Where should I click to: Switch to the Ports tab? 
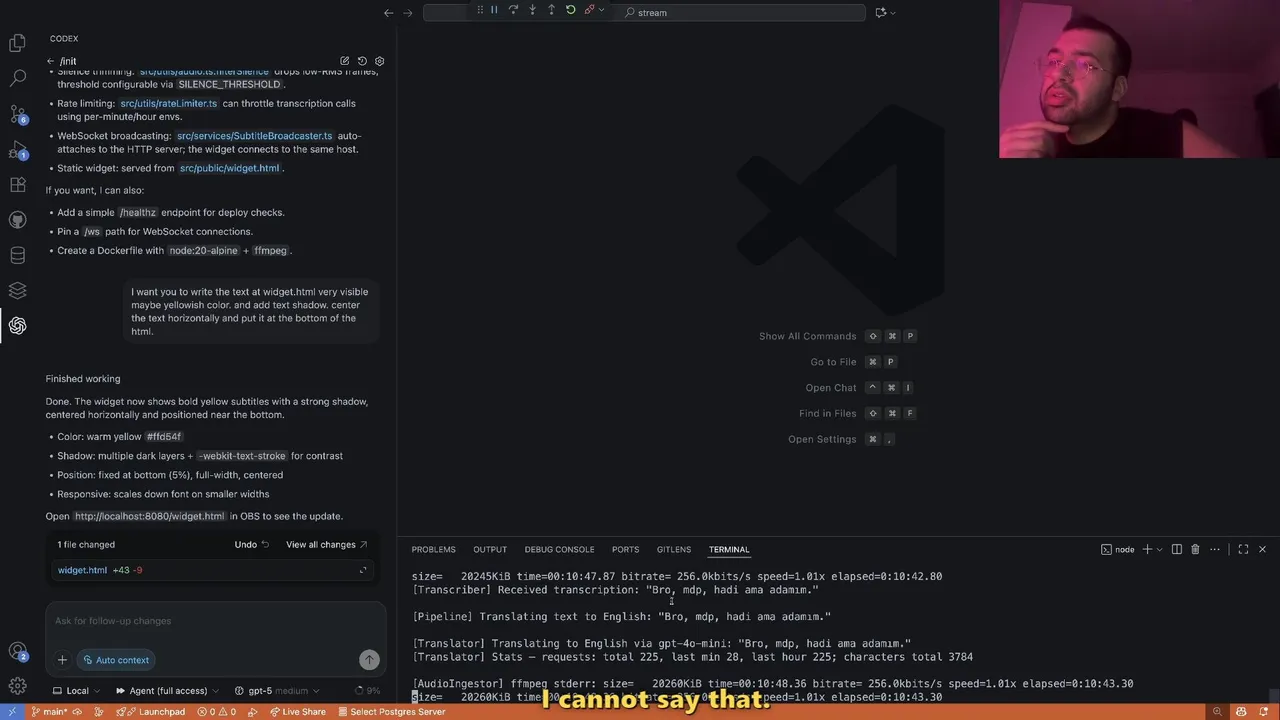pos(625,549)
